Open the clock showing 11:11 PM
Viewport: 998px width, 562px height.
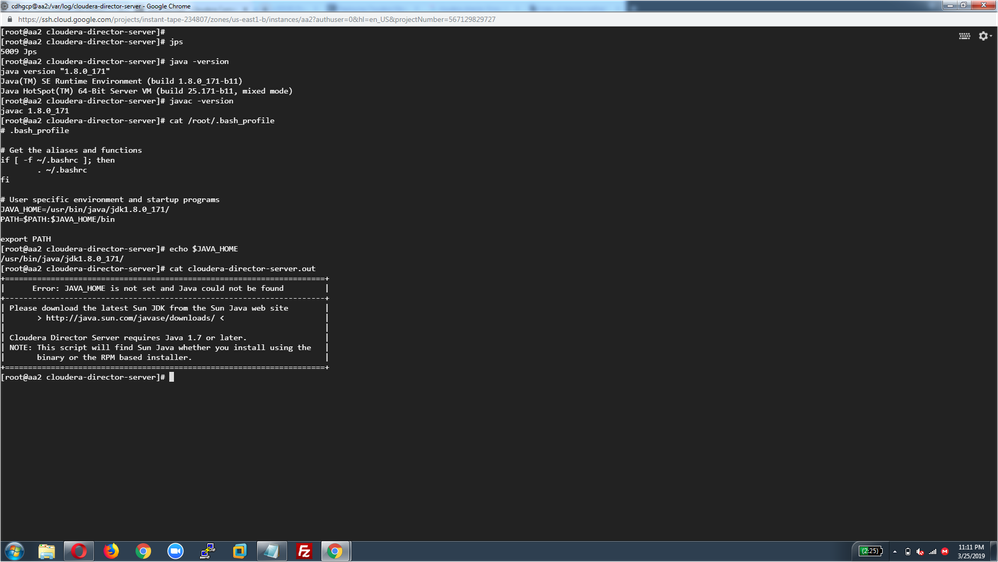pos(971,551)
